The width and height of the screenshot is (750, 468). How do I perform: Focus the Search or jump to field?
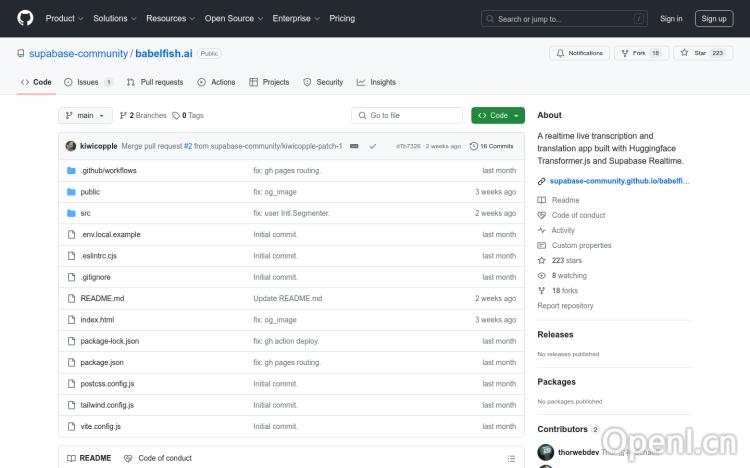click(x=564, y=19)
